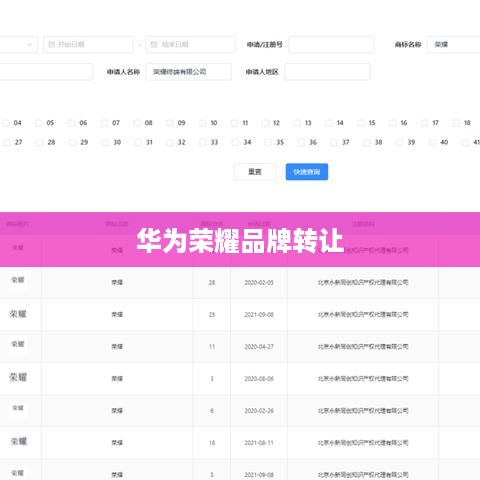Tick the class 16 checkbox
Screen dimensions: 480x480
click(392, 123)
